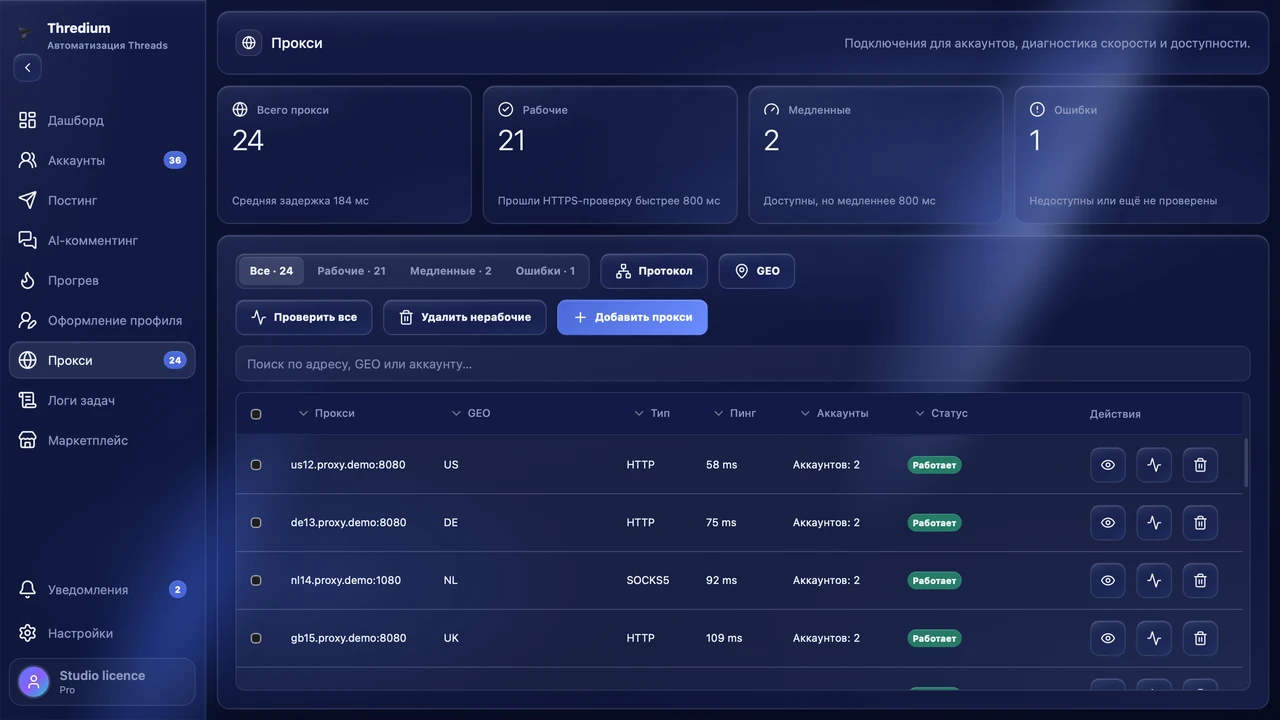
Task: Open the GEO filter dropdown
Action: 757,271
